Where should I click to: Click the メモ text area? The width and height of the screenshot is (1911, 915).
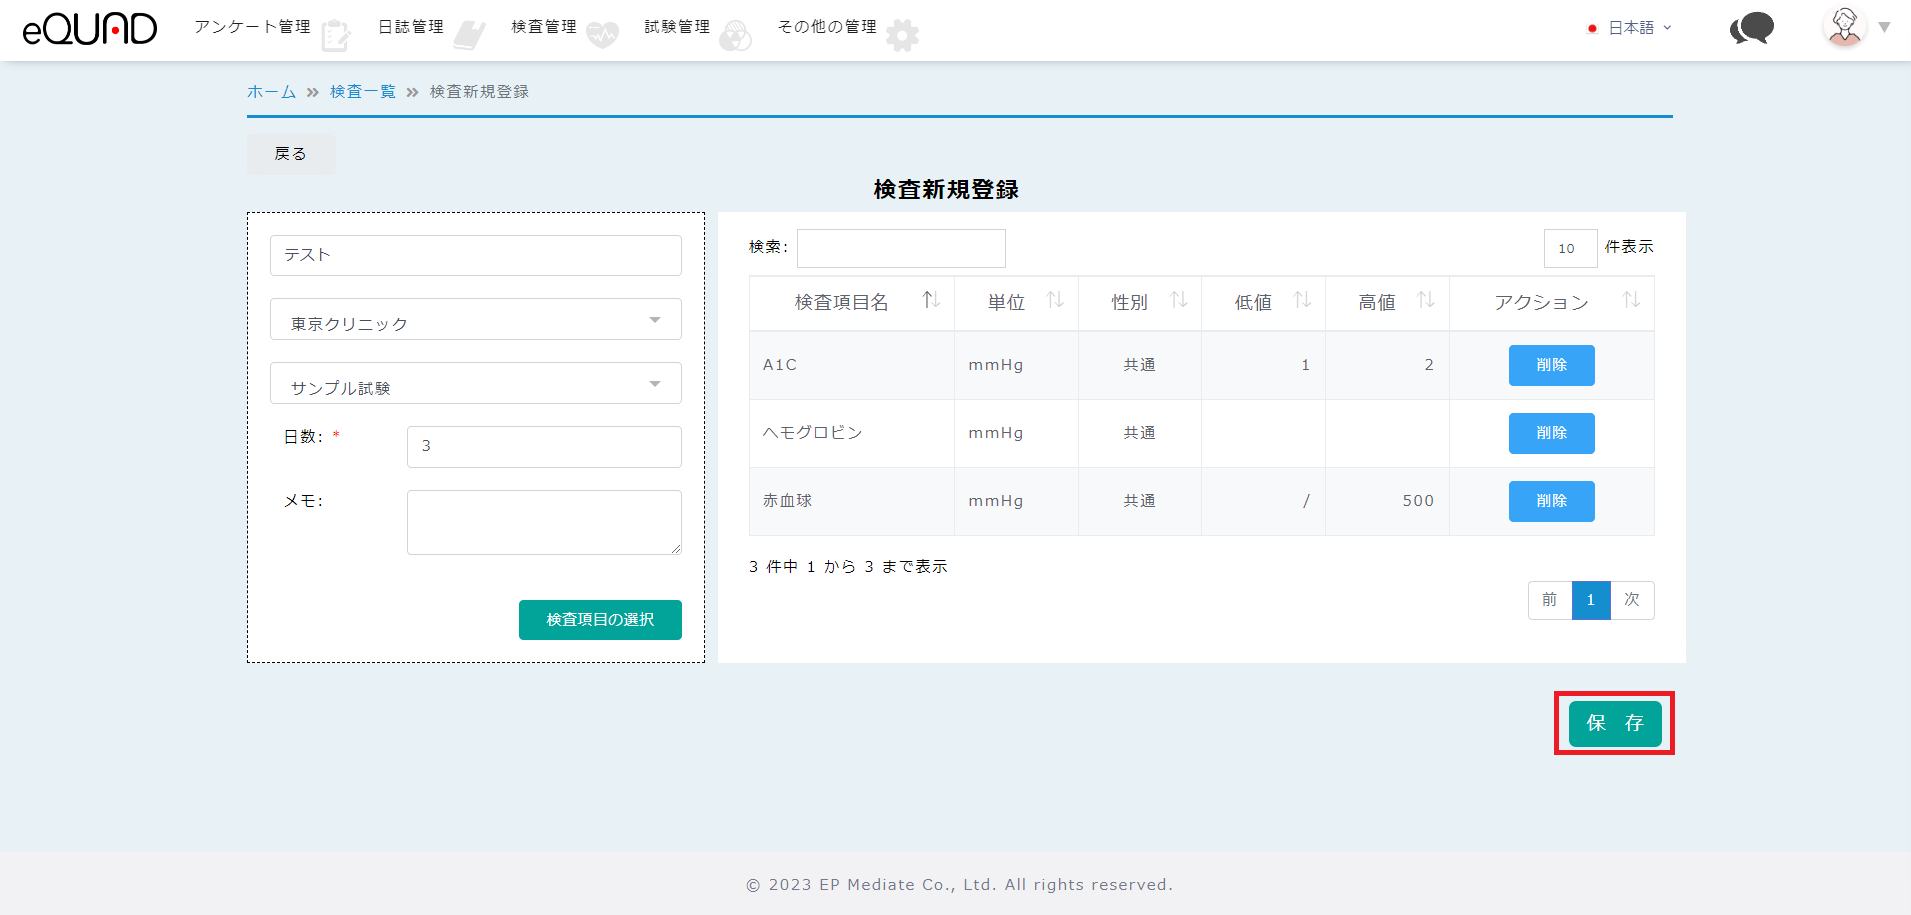click(544, 522)
